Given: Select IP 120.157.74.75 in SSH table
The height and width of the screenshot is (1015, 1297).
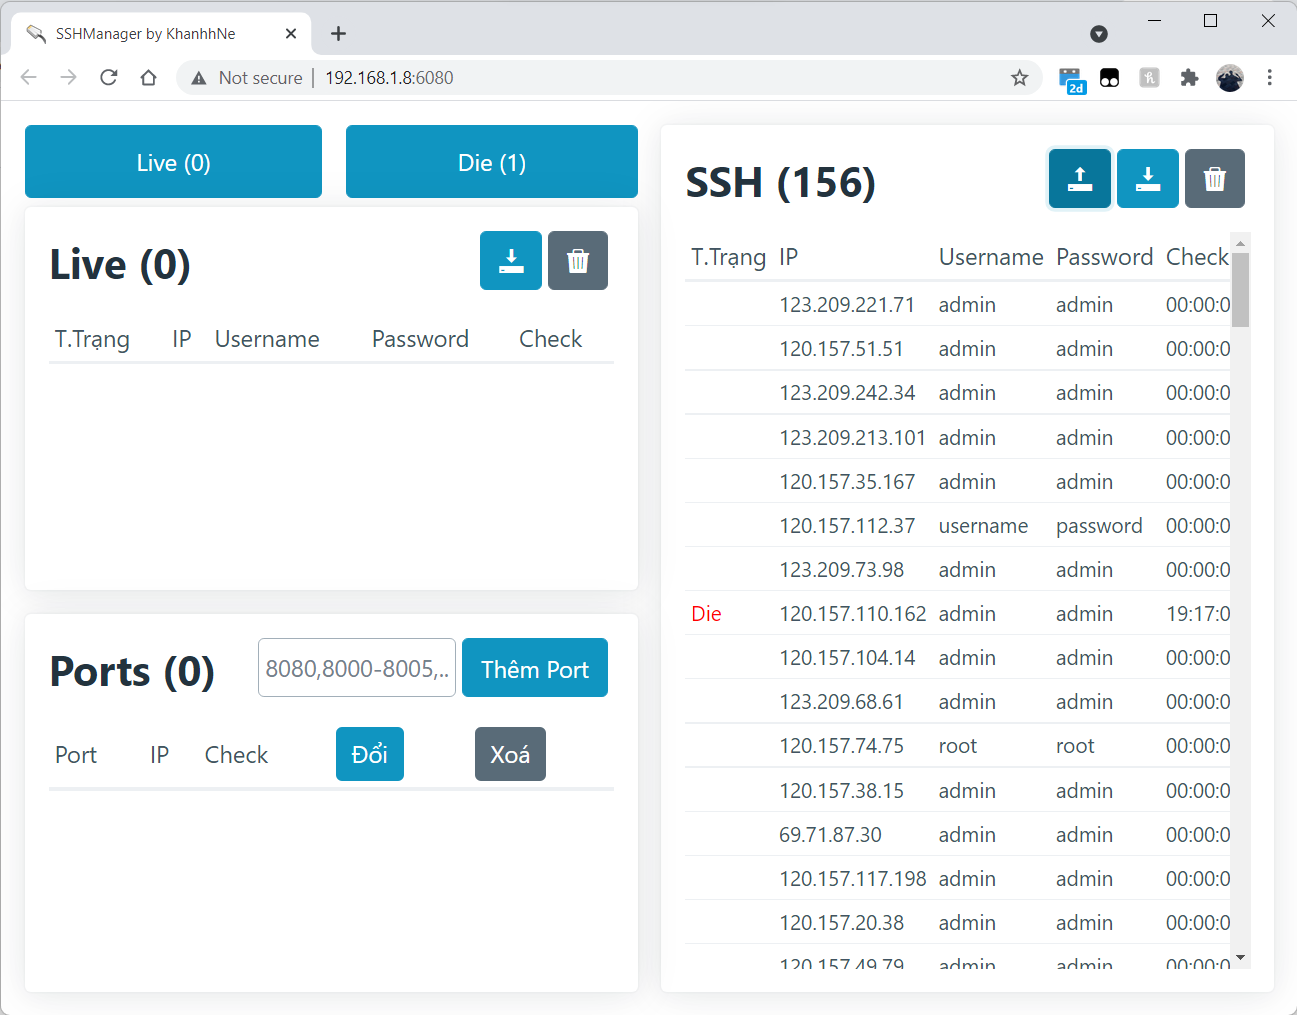Looking at the screenshot, I should click(841, 746).
